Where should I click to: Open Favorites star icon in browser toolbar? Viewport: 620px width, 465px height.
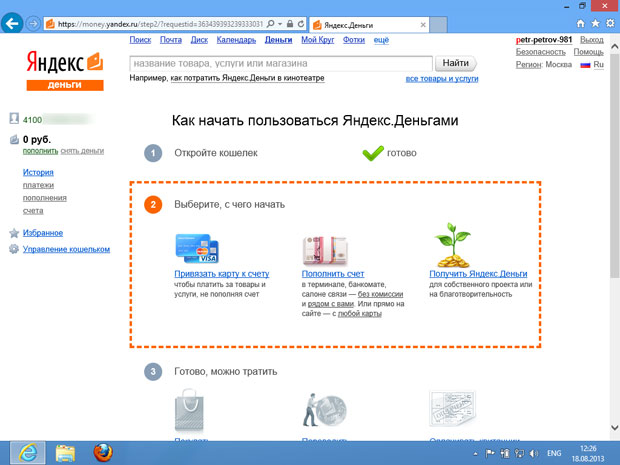(595, 24)
